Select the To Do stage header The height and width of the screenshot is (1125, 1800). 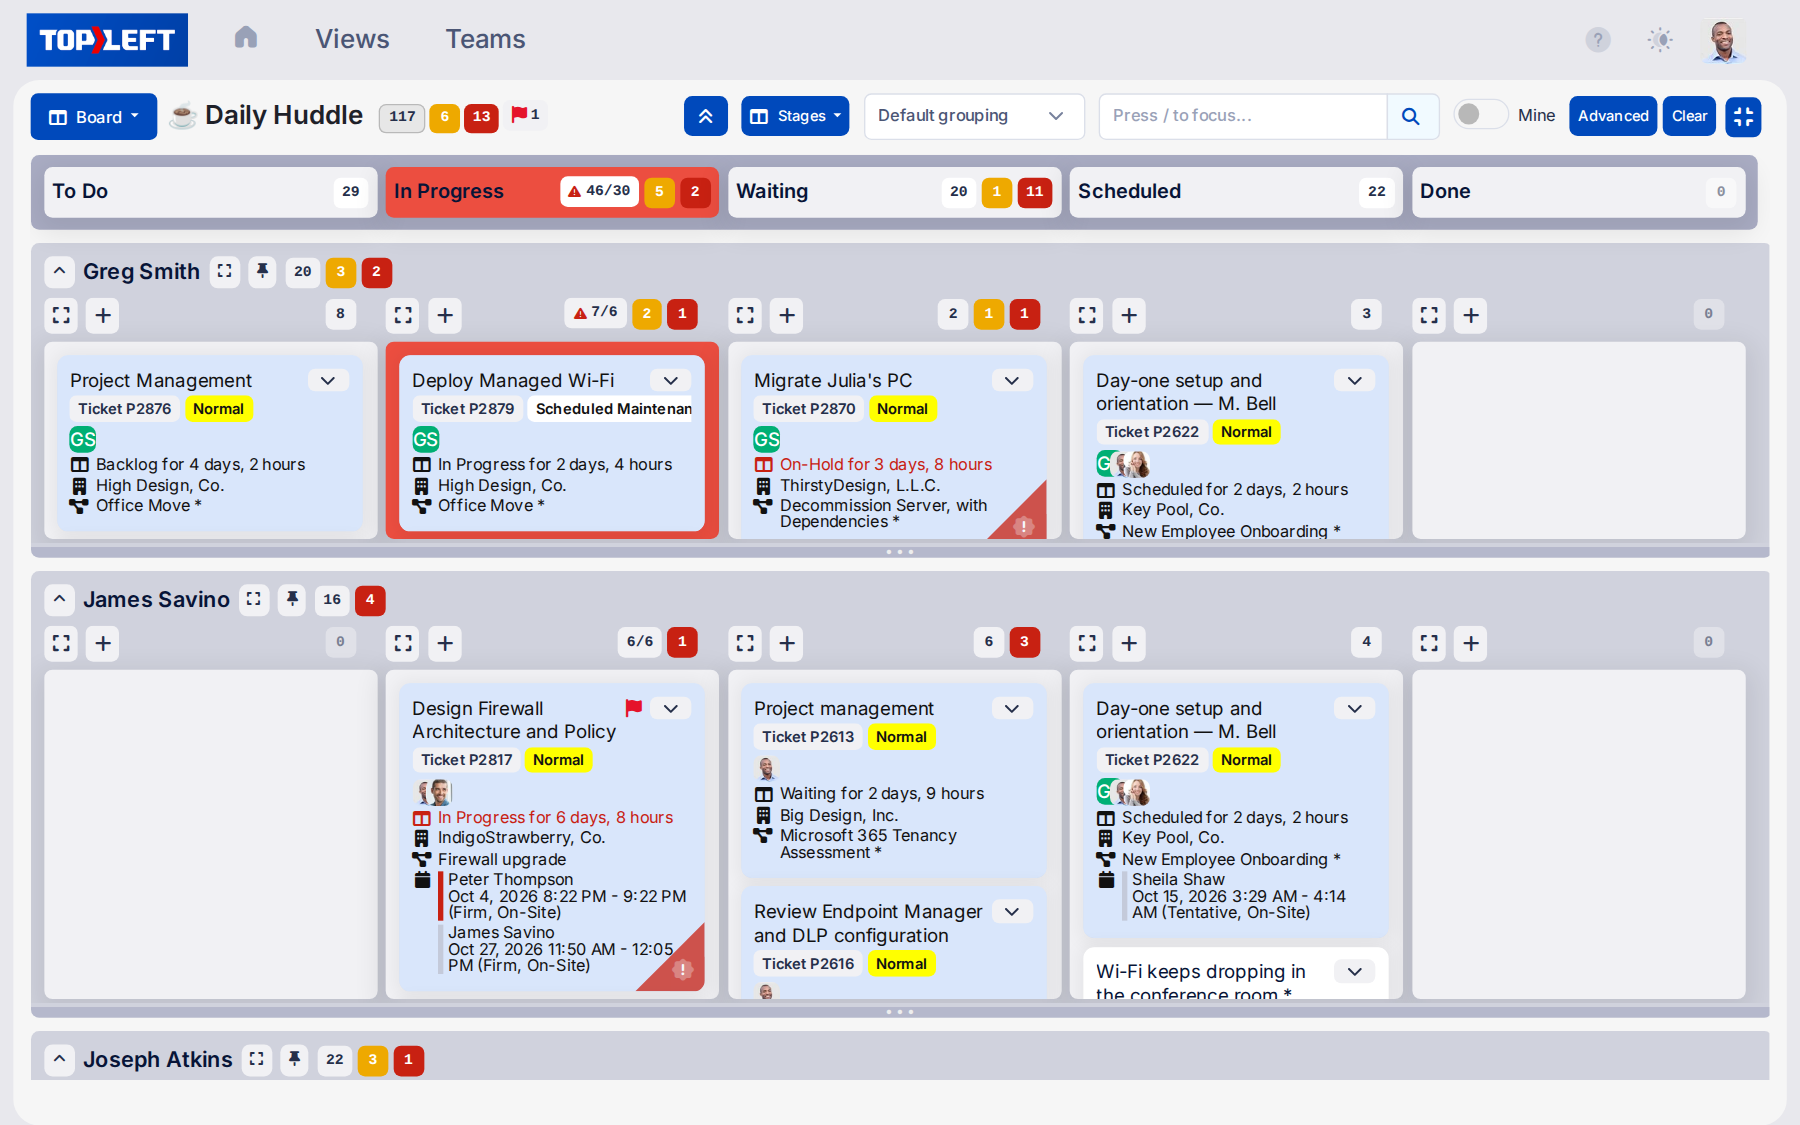click(210, 191)
